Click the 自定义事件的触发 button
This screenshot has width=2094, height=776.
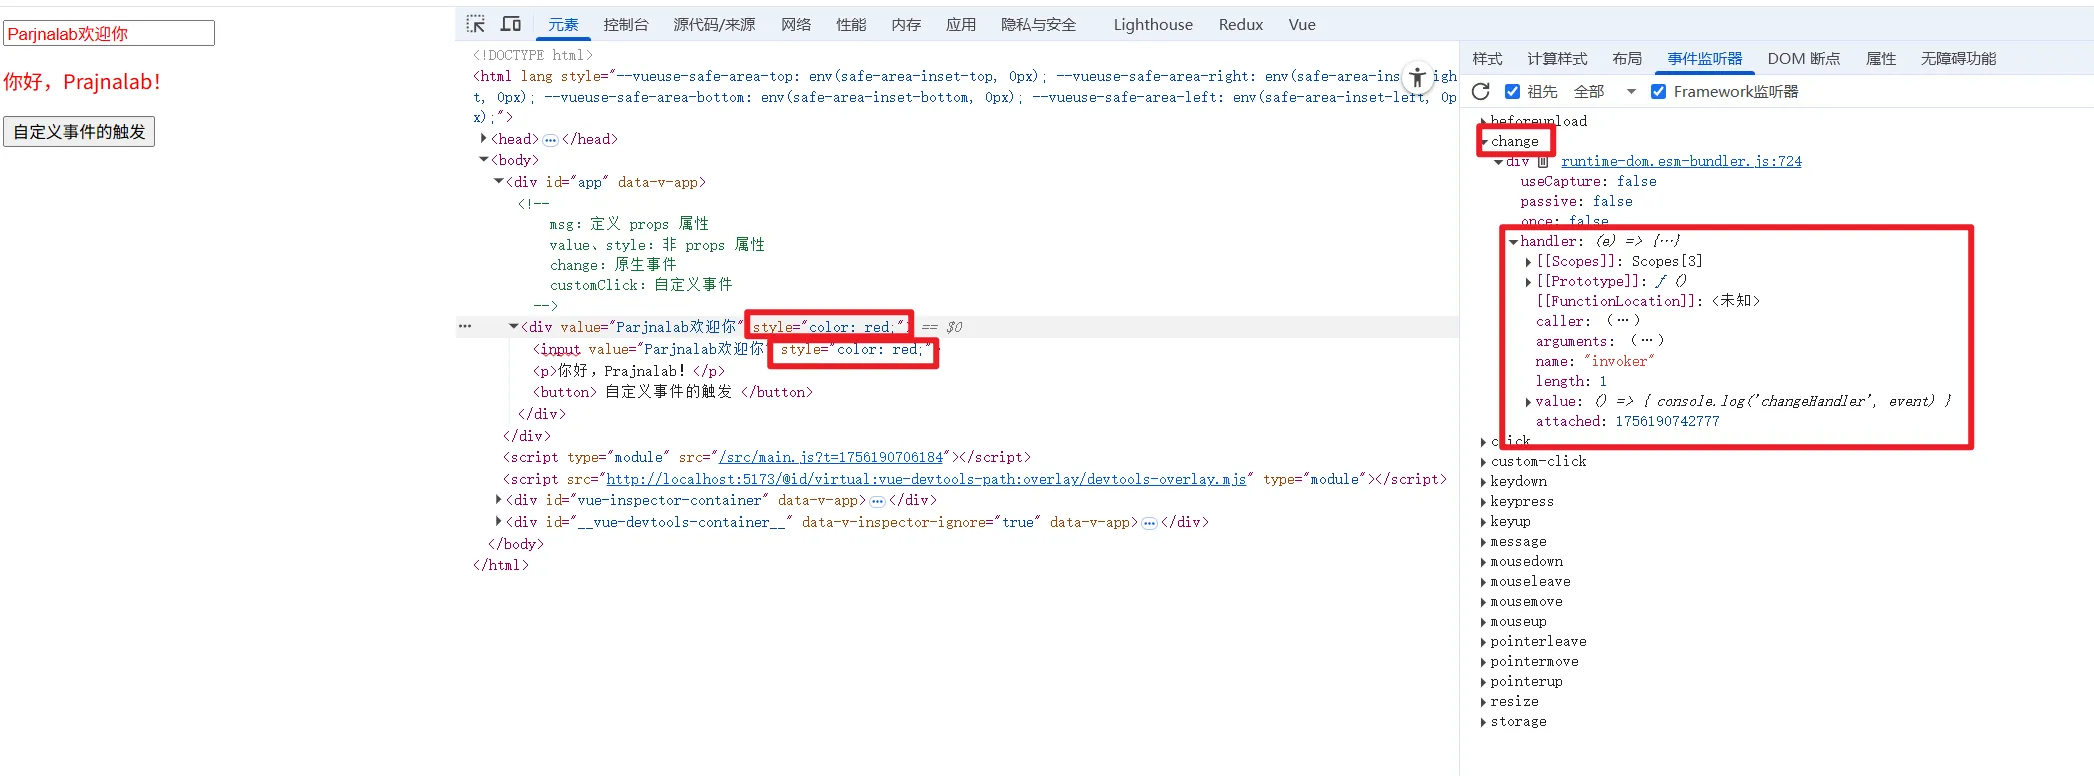tap(79, 132)
